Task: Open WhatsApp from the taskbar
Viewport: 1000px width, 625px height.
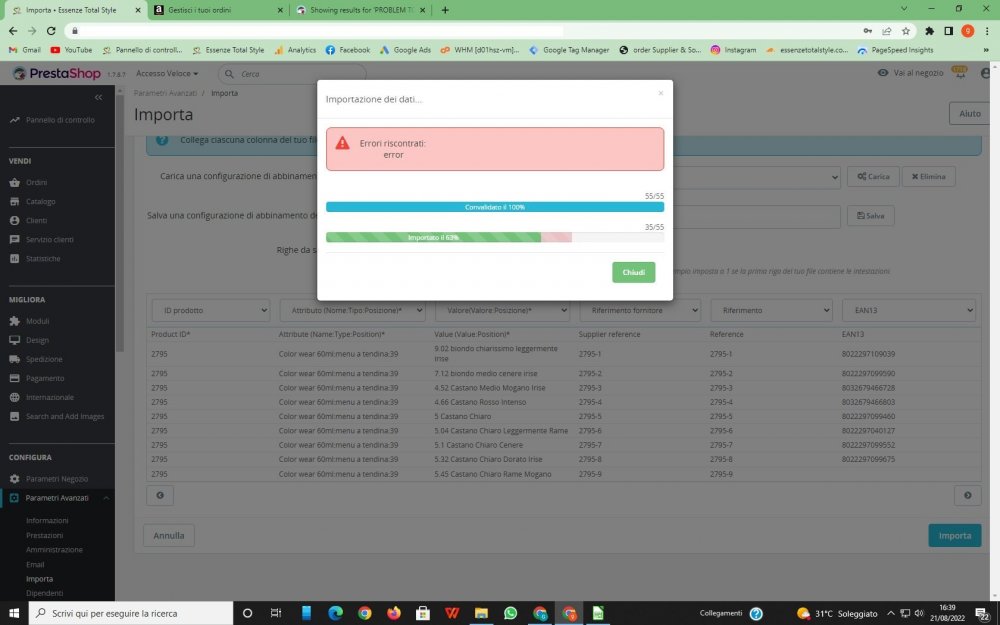Action: click(510, 614)
